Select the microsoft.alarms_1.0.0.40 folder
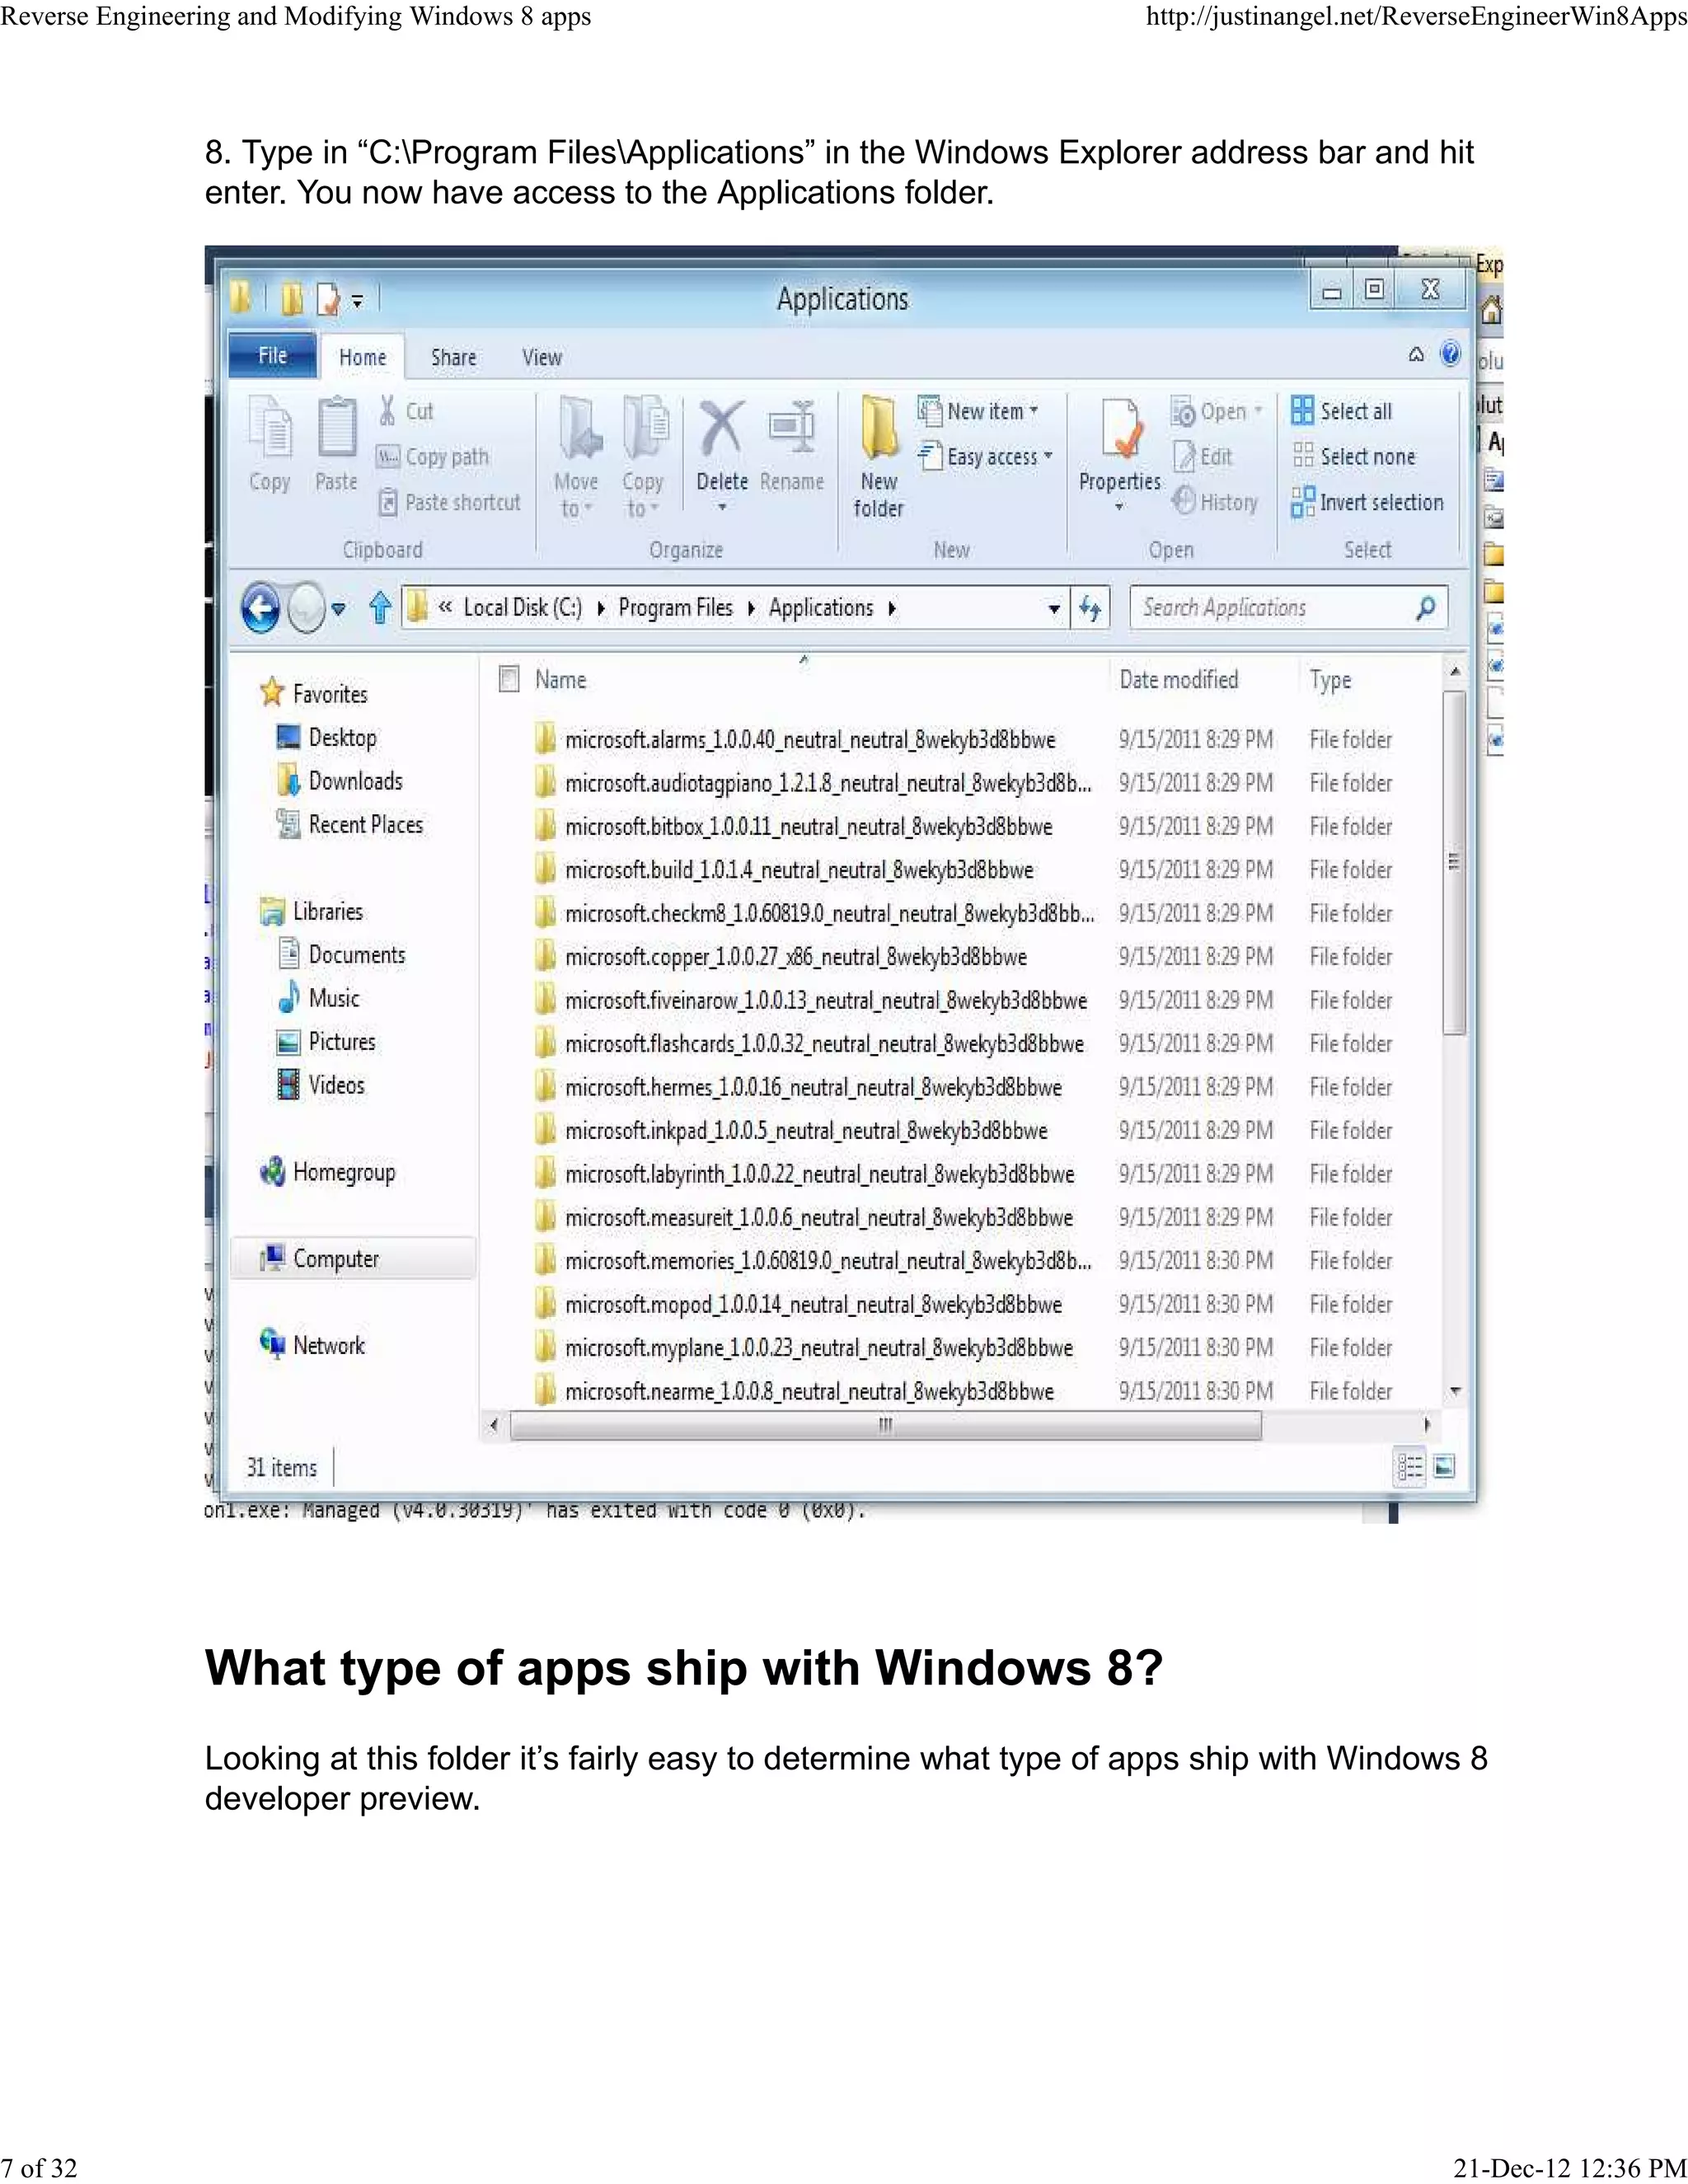The height and width of the screenshot is (2184, 1688). [795, 740]
